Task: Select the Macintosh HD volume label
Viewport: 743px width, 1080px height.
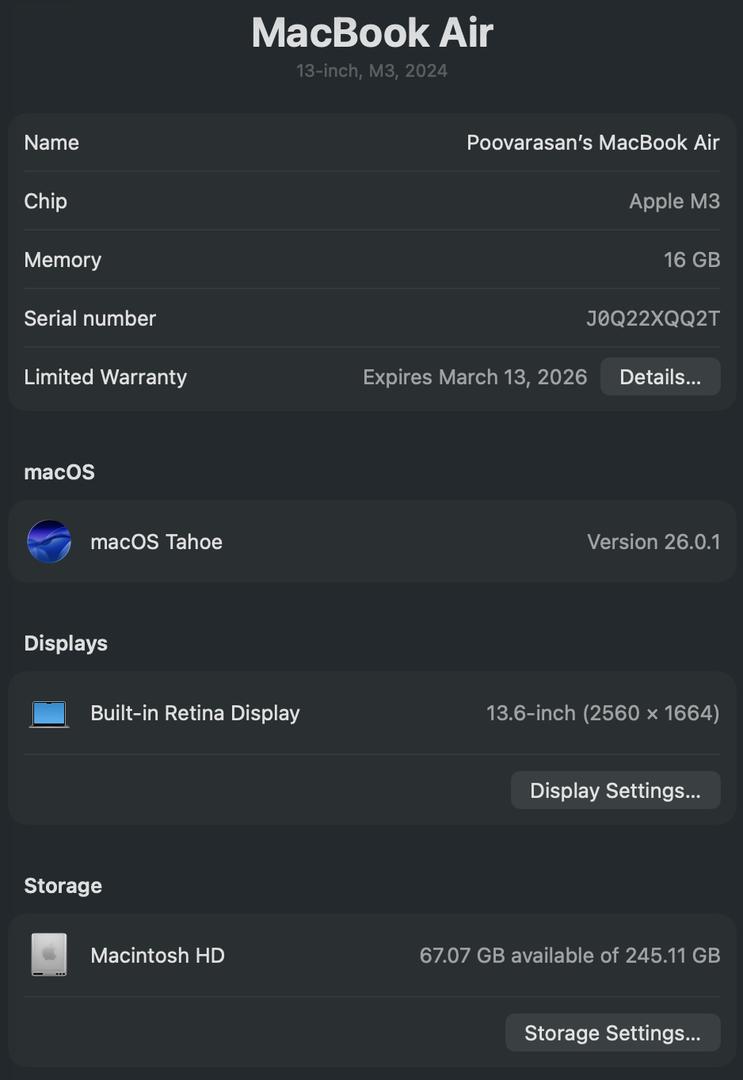Action: click(x=157, y=955)
